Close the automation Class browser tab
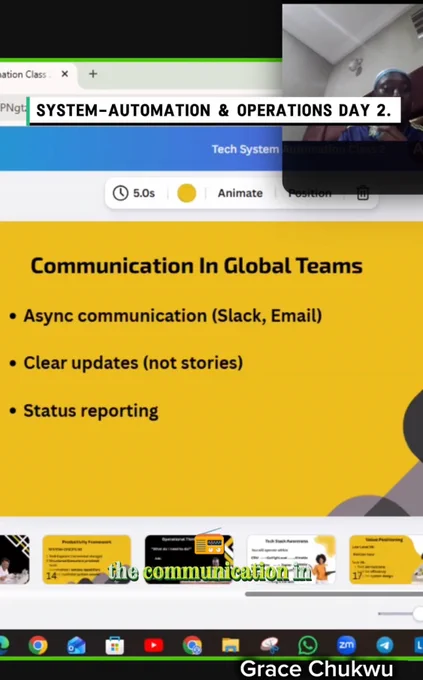This screenshot has height=680, width=423. [65, 74]
